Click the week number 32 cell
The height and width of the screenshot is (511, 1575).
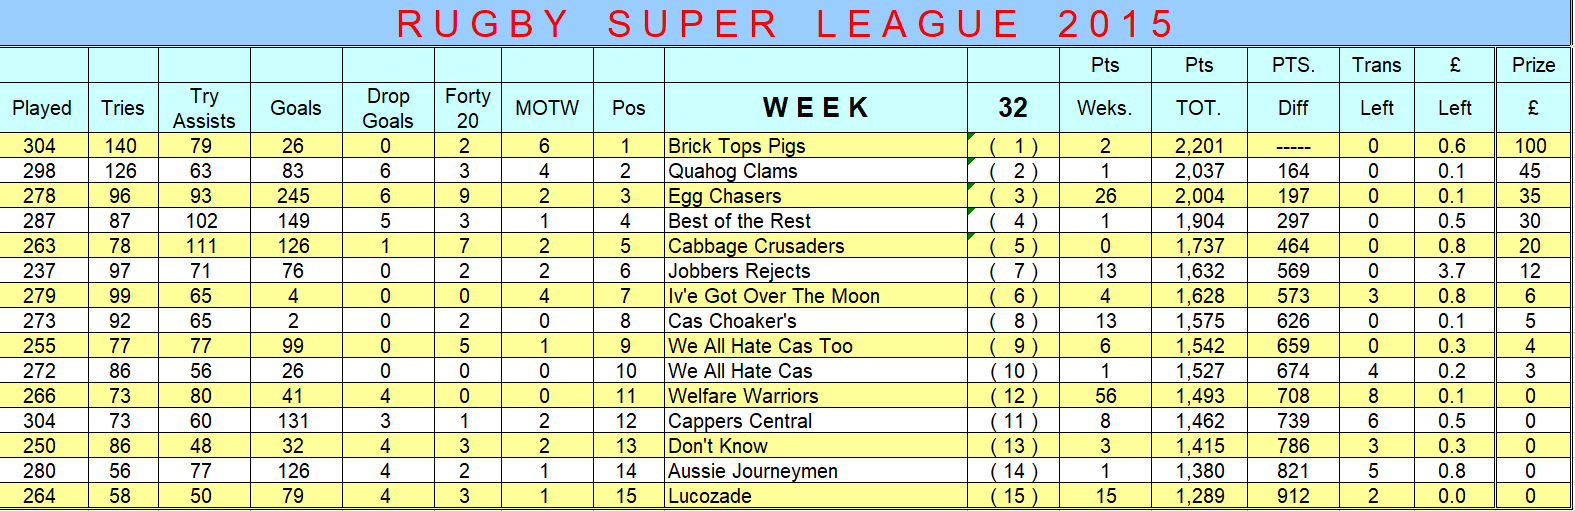1013,108
